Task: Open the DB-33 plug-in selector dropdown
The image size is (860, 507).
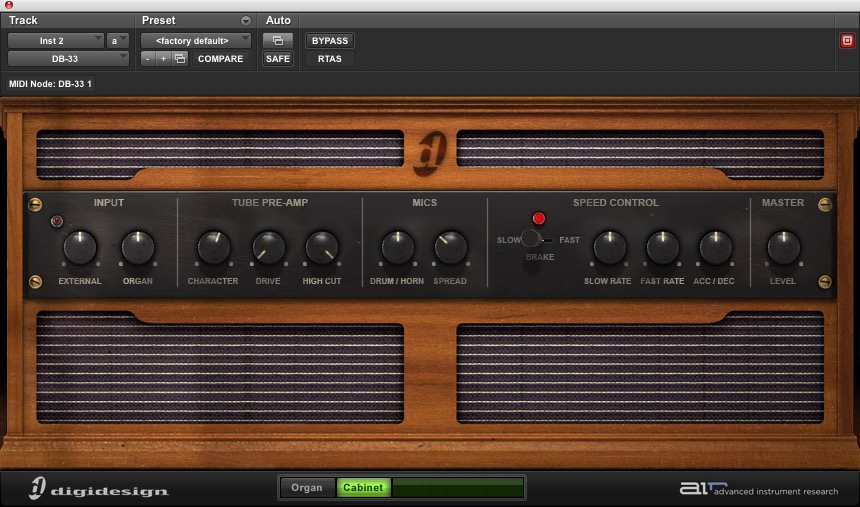Action: point(68,59)
